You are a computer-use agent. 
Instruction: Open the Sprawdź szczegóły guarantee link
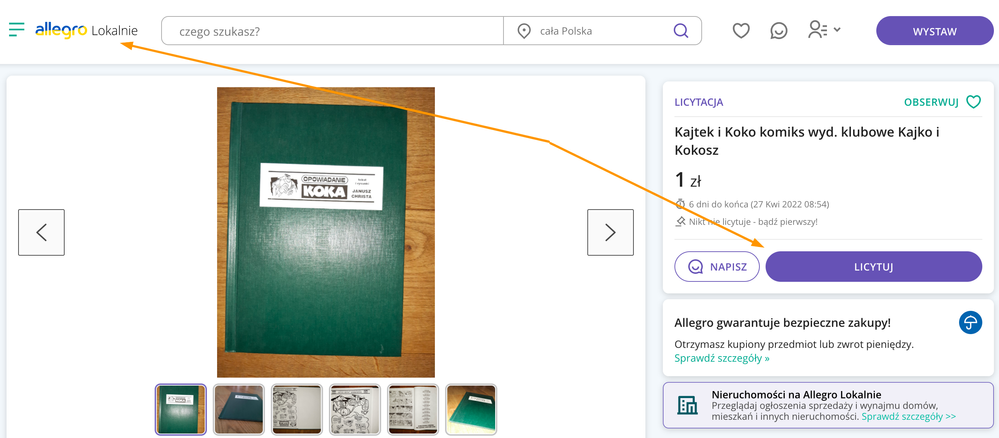pyautogui.click(x=722, y=358)
